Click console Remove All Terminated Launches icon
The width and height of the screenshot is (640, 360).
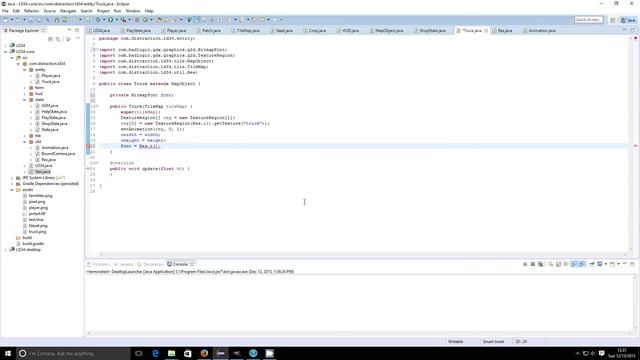[540, 264]
